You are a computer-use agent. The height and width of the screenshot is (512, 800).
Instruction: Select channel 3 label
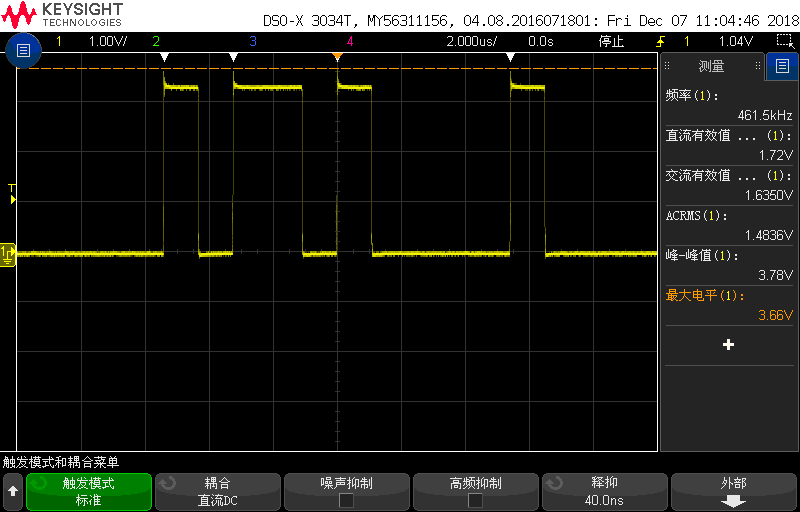pos(253,42)
